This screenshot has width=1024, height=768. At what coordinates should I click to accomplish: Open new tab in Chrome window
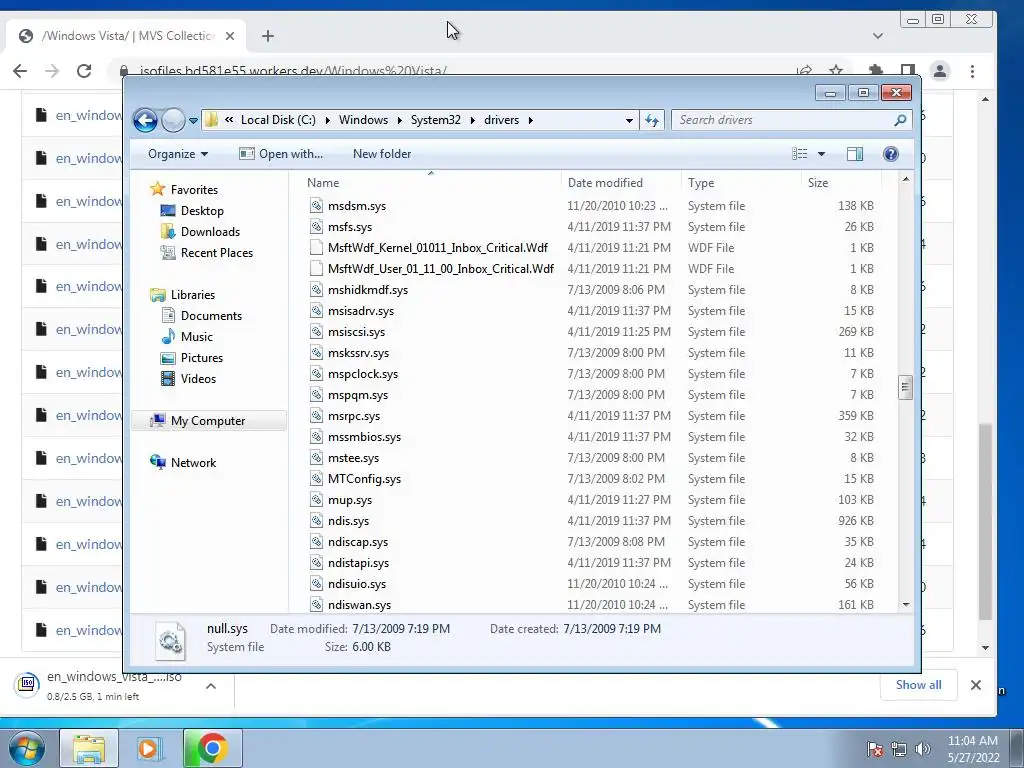tap(268, 36)
